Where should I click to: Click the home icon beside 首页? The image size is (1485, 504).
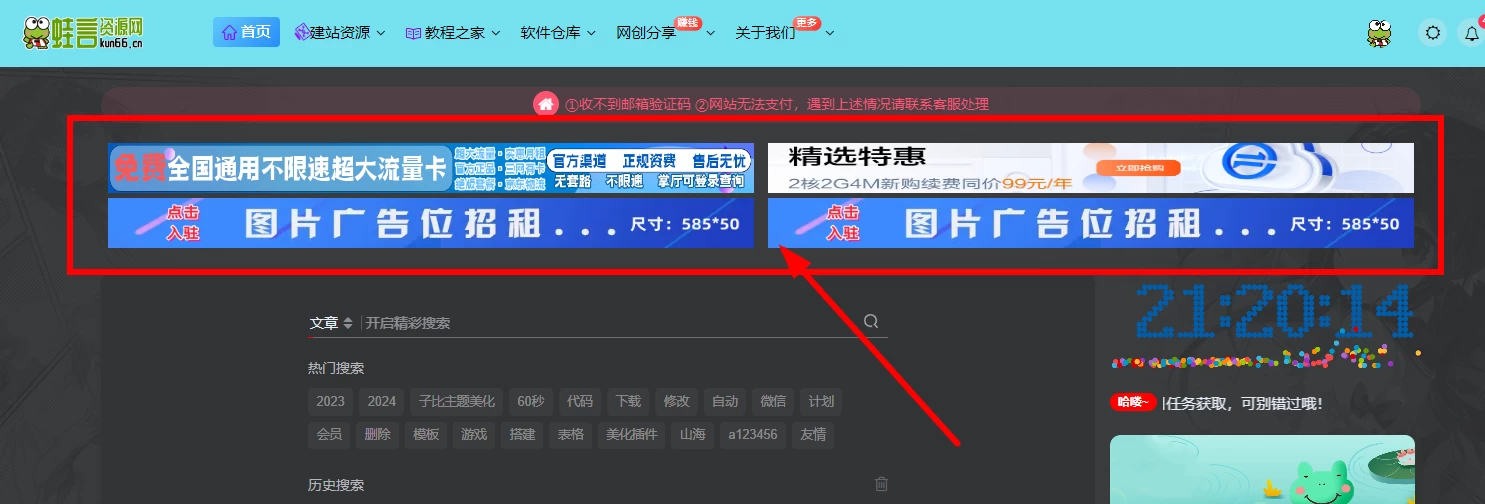[x=229, y=32]
